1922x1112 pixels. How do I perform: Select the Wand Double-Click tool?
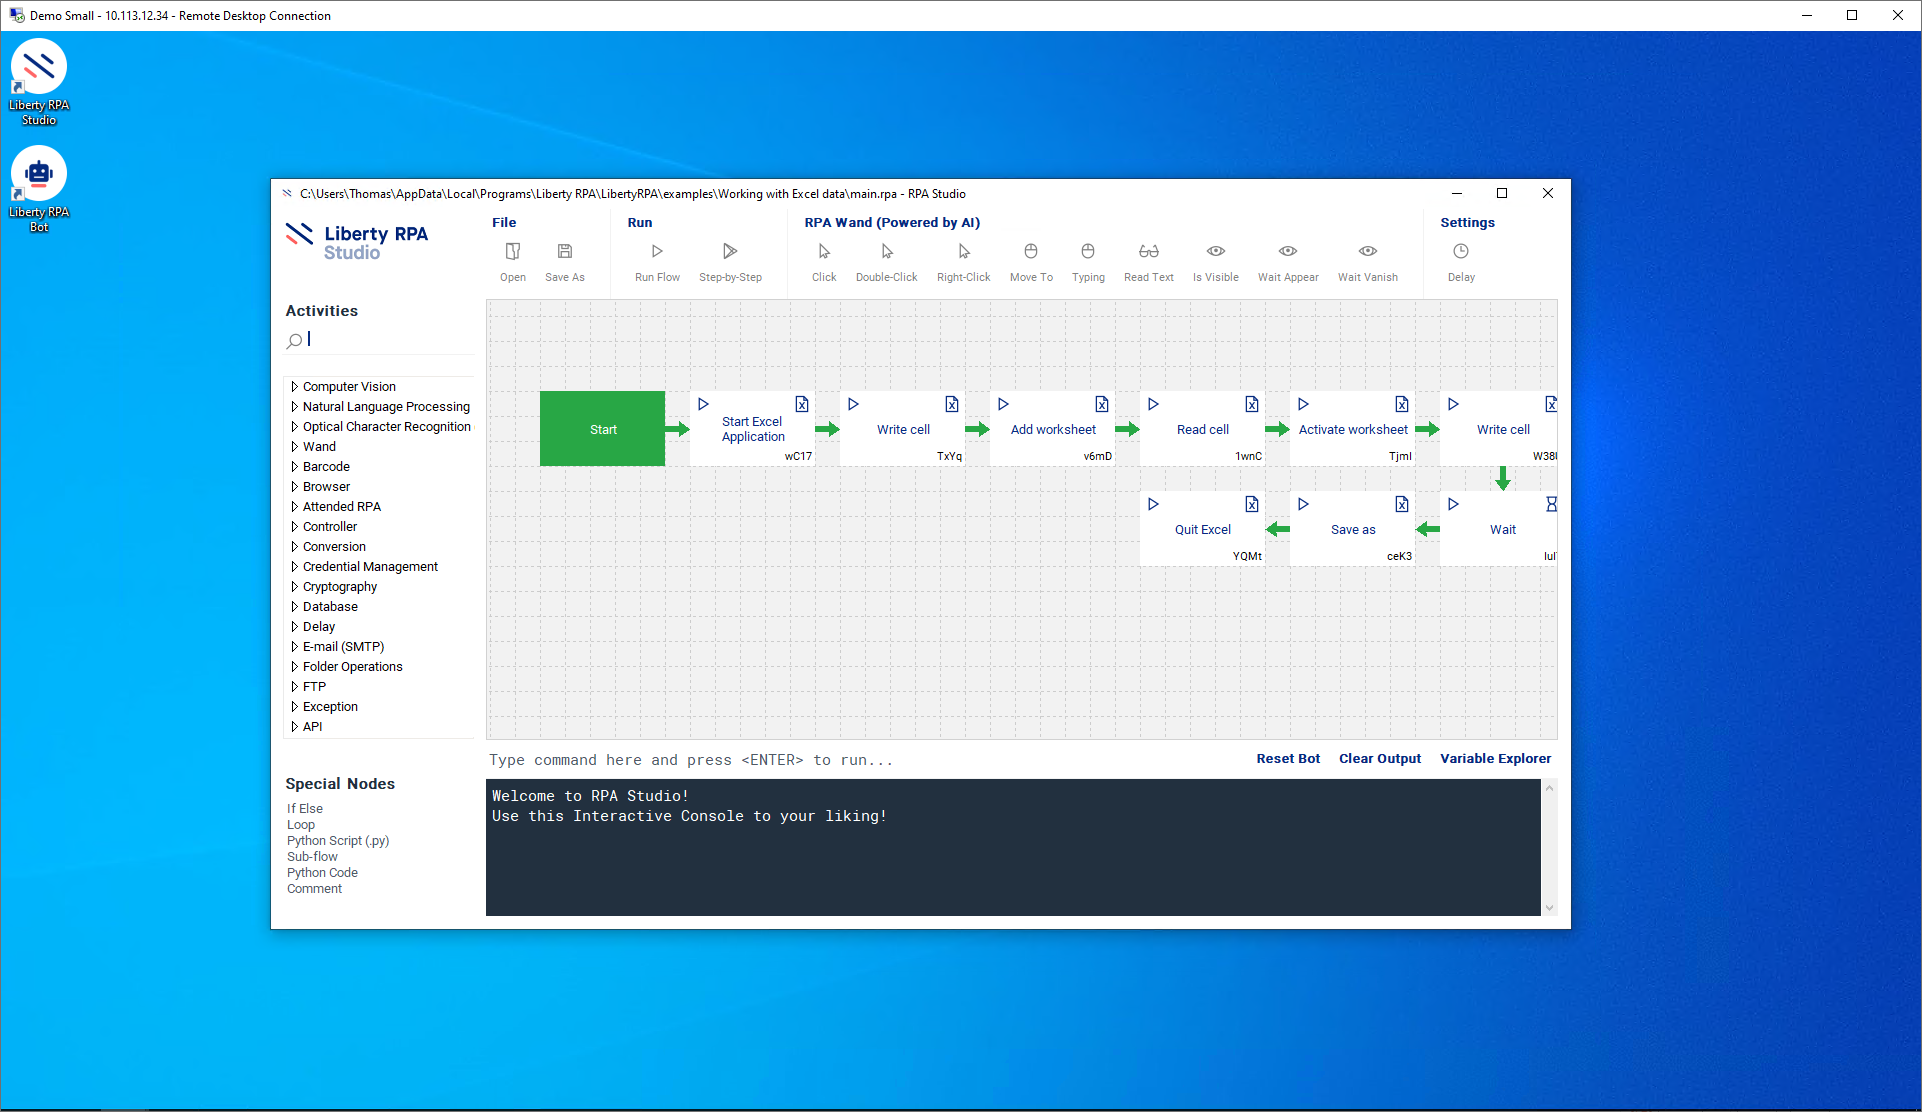pyautogui.click(x=886, y=252)
